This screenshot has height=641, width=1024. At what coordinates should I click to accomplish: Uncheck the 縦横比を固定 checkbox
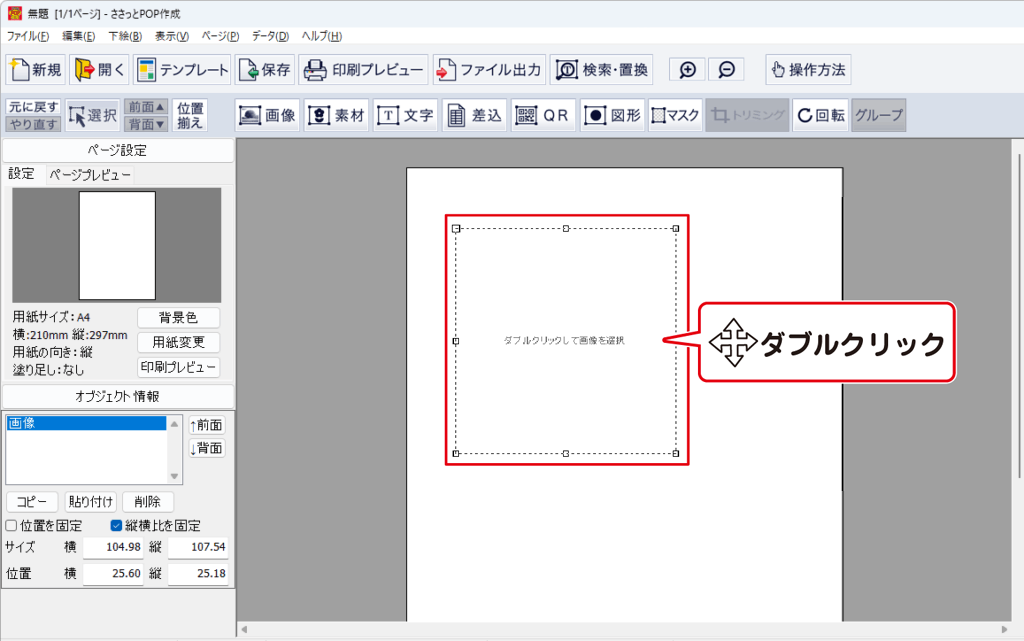(116, 525)
